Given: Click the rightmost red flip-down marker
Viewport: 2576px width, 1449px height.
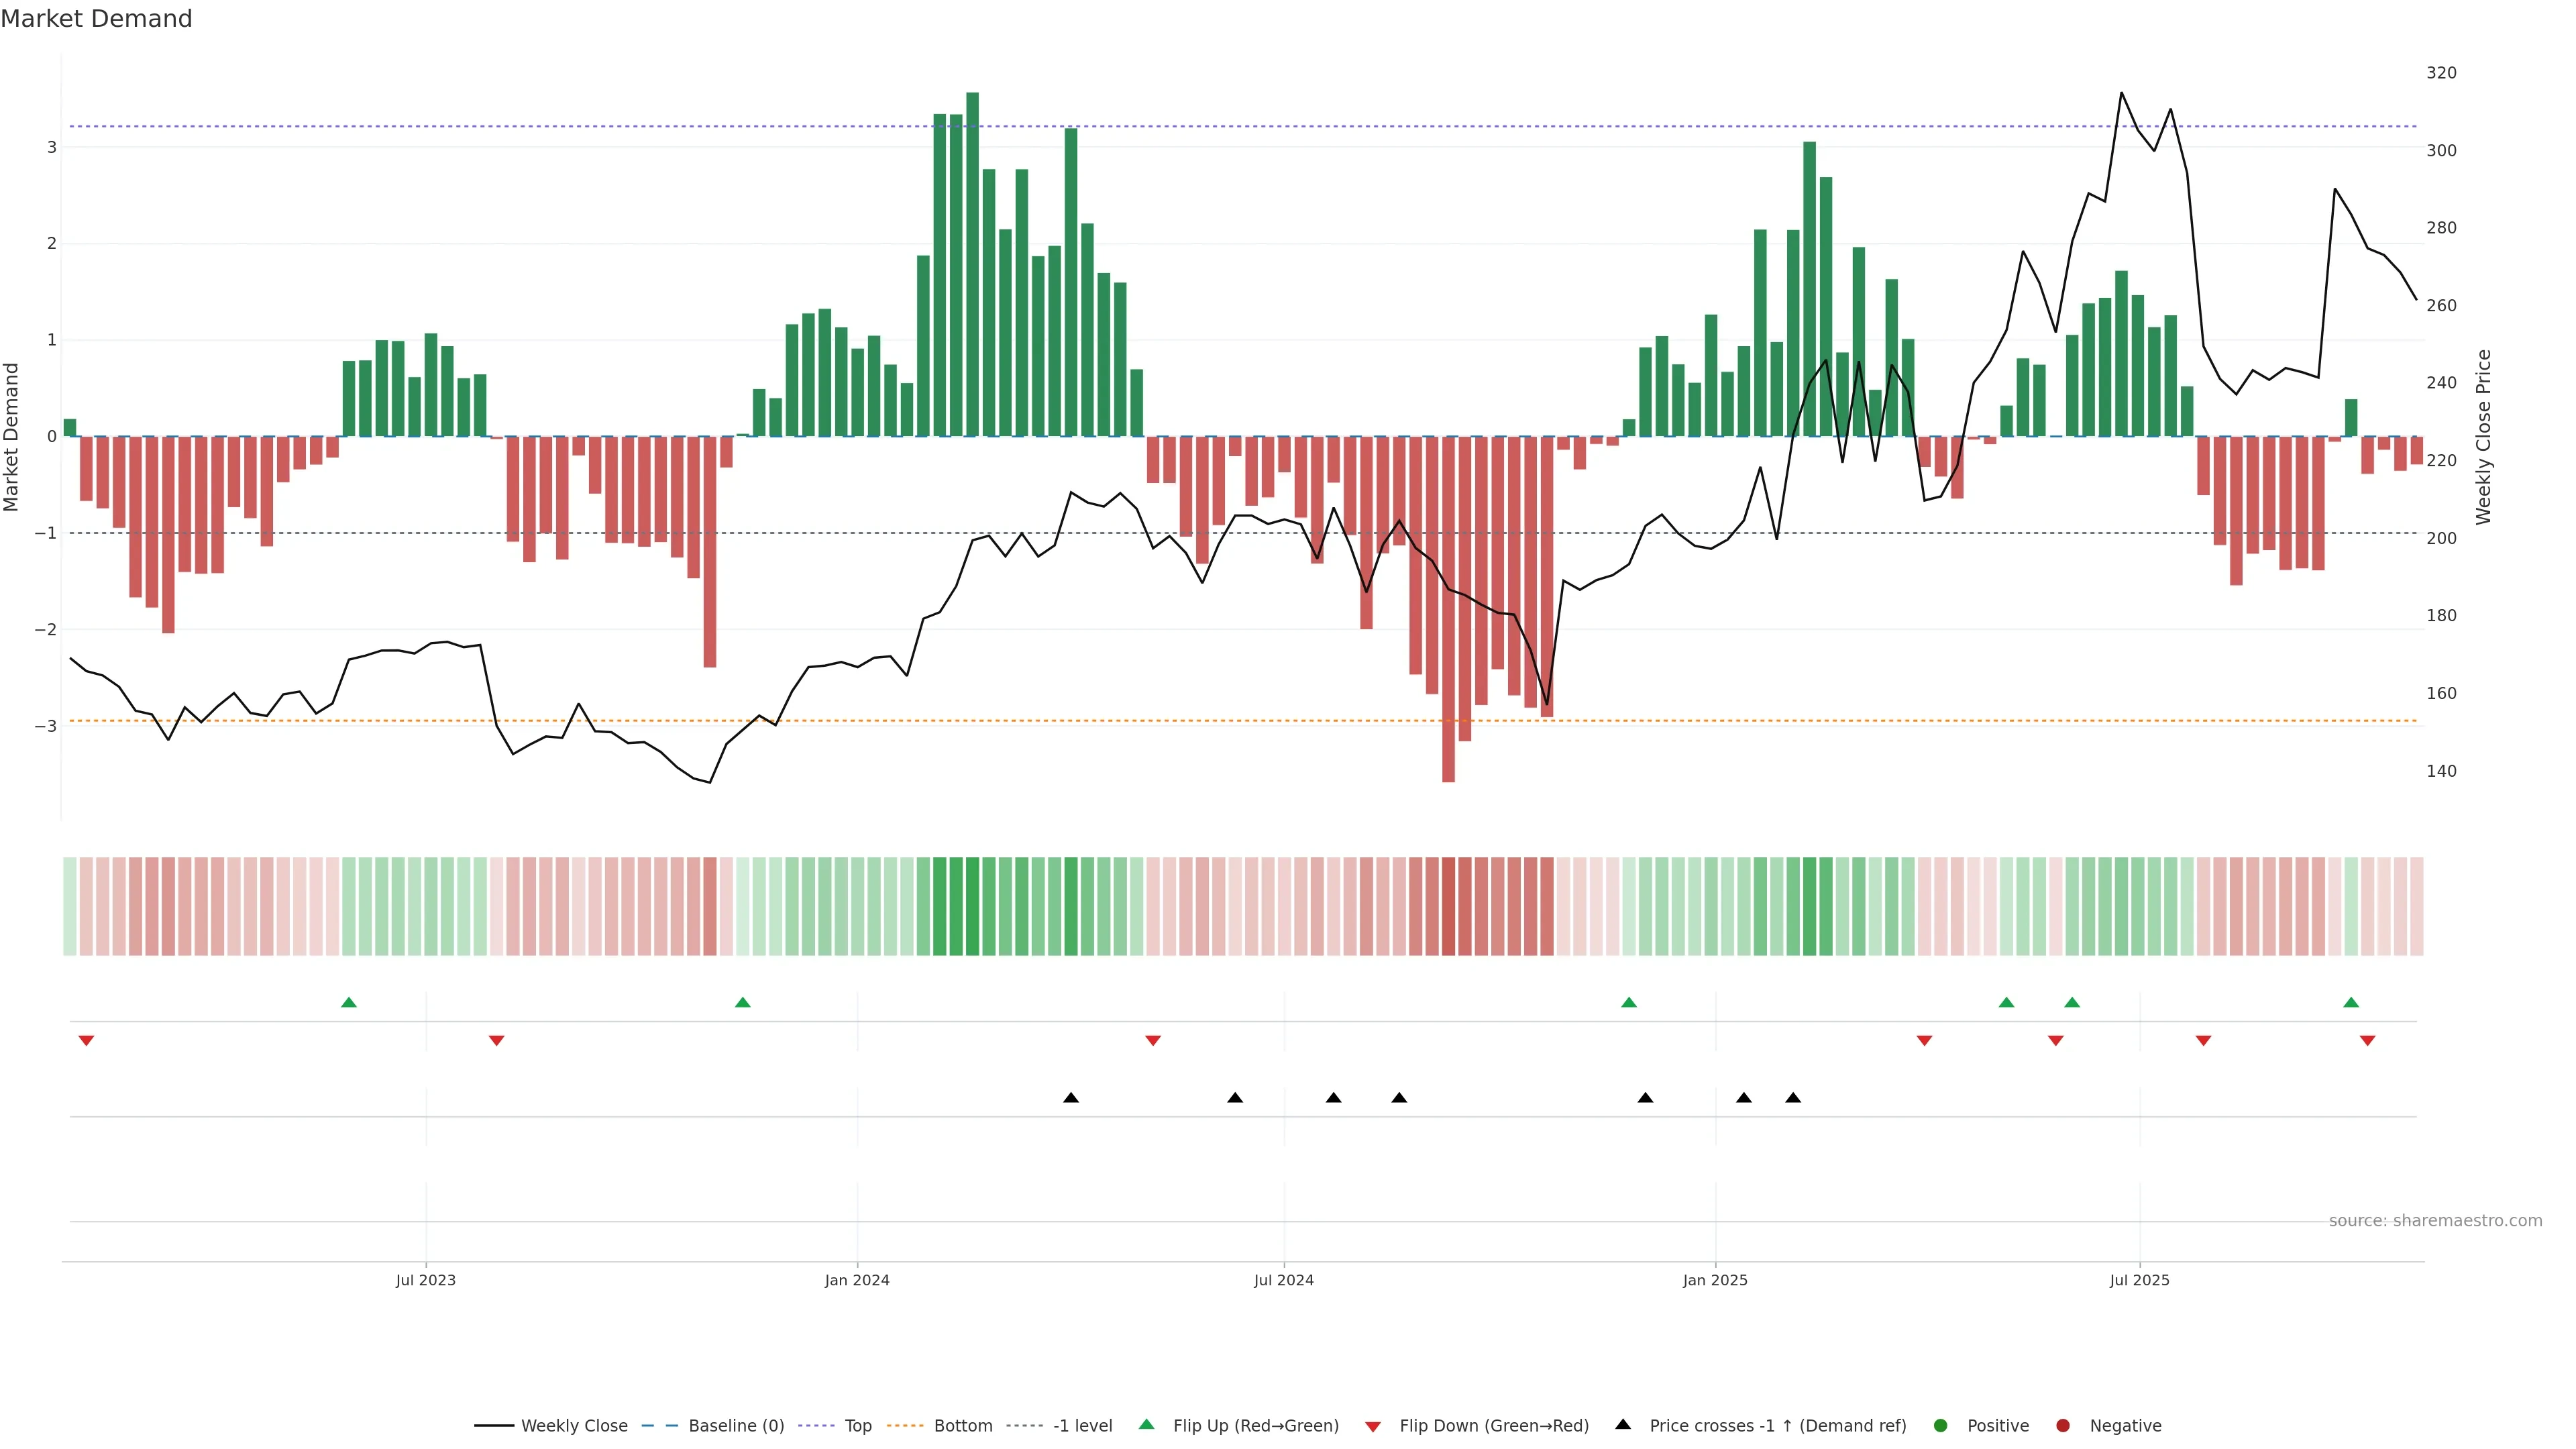Looking at the screenshot, I should [2367, 1041].
